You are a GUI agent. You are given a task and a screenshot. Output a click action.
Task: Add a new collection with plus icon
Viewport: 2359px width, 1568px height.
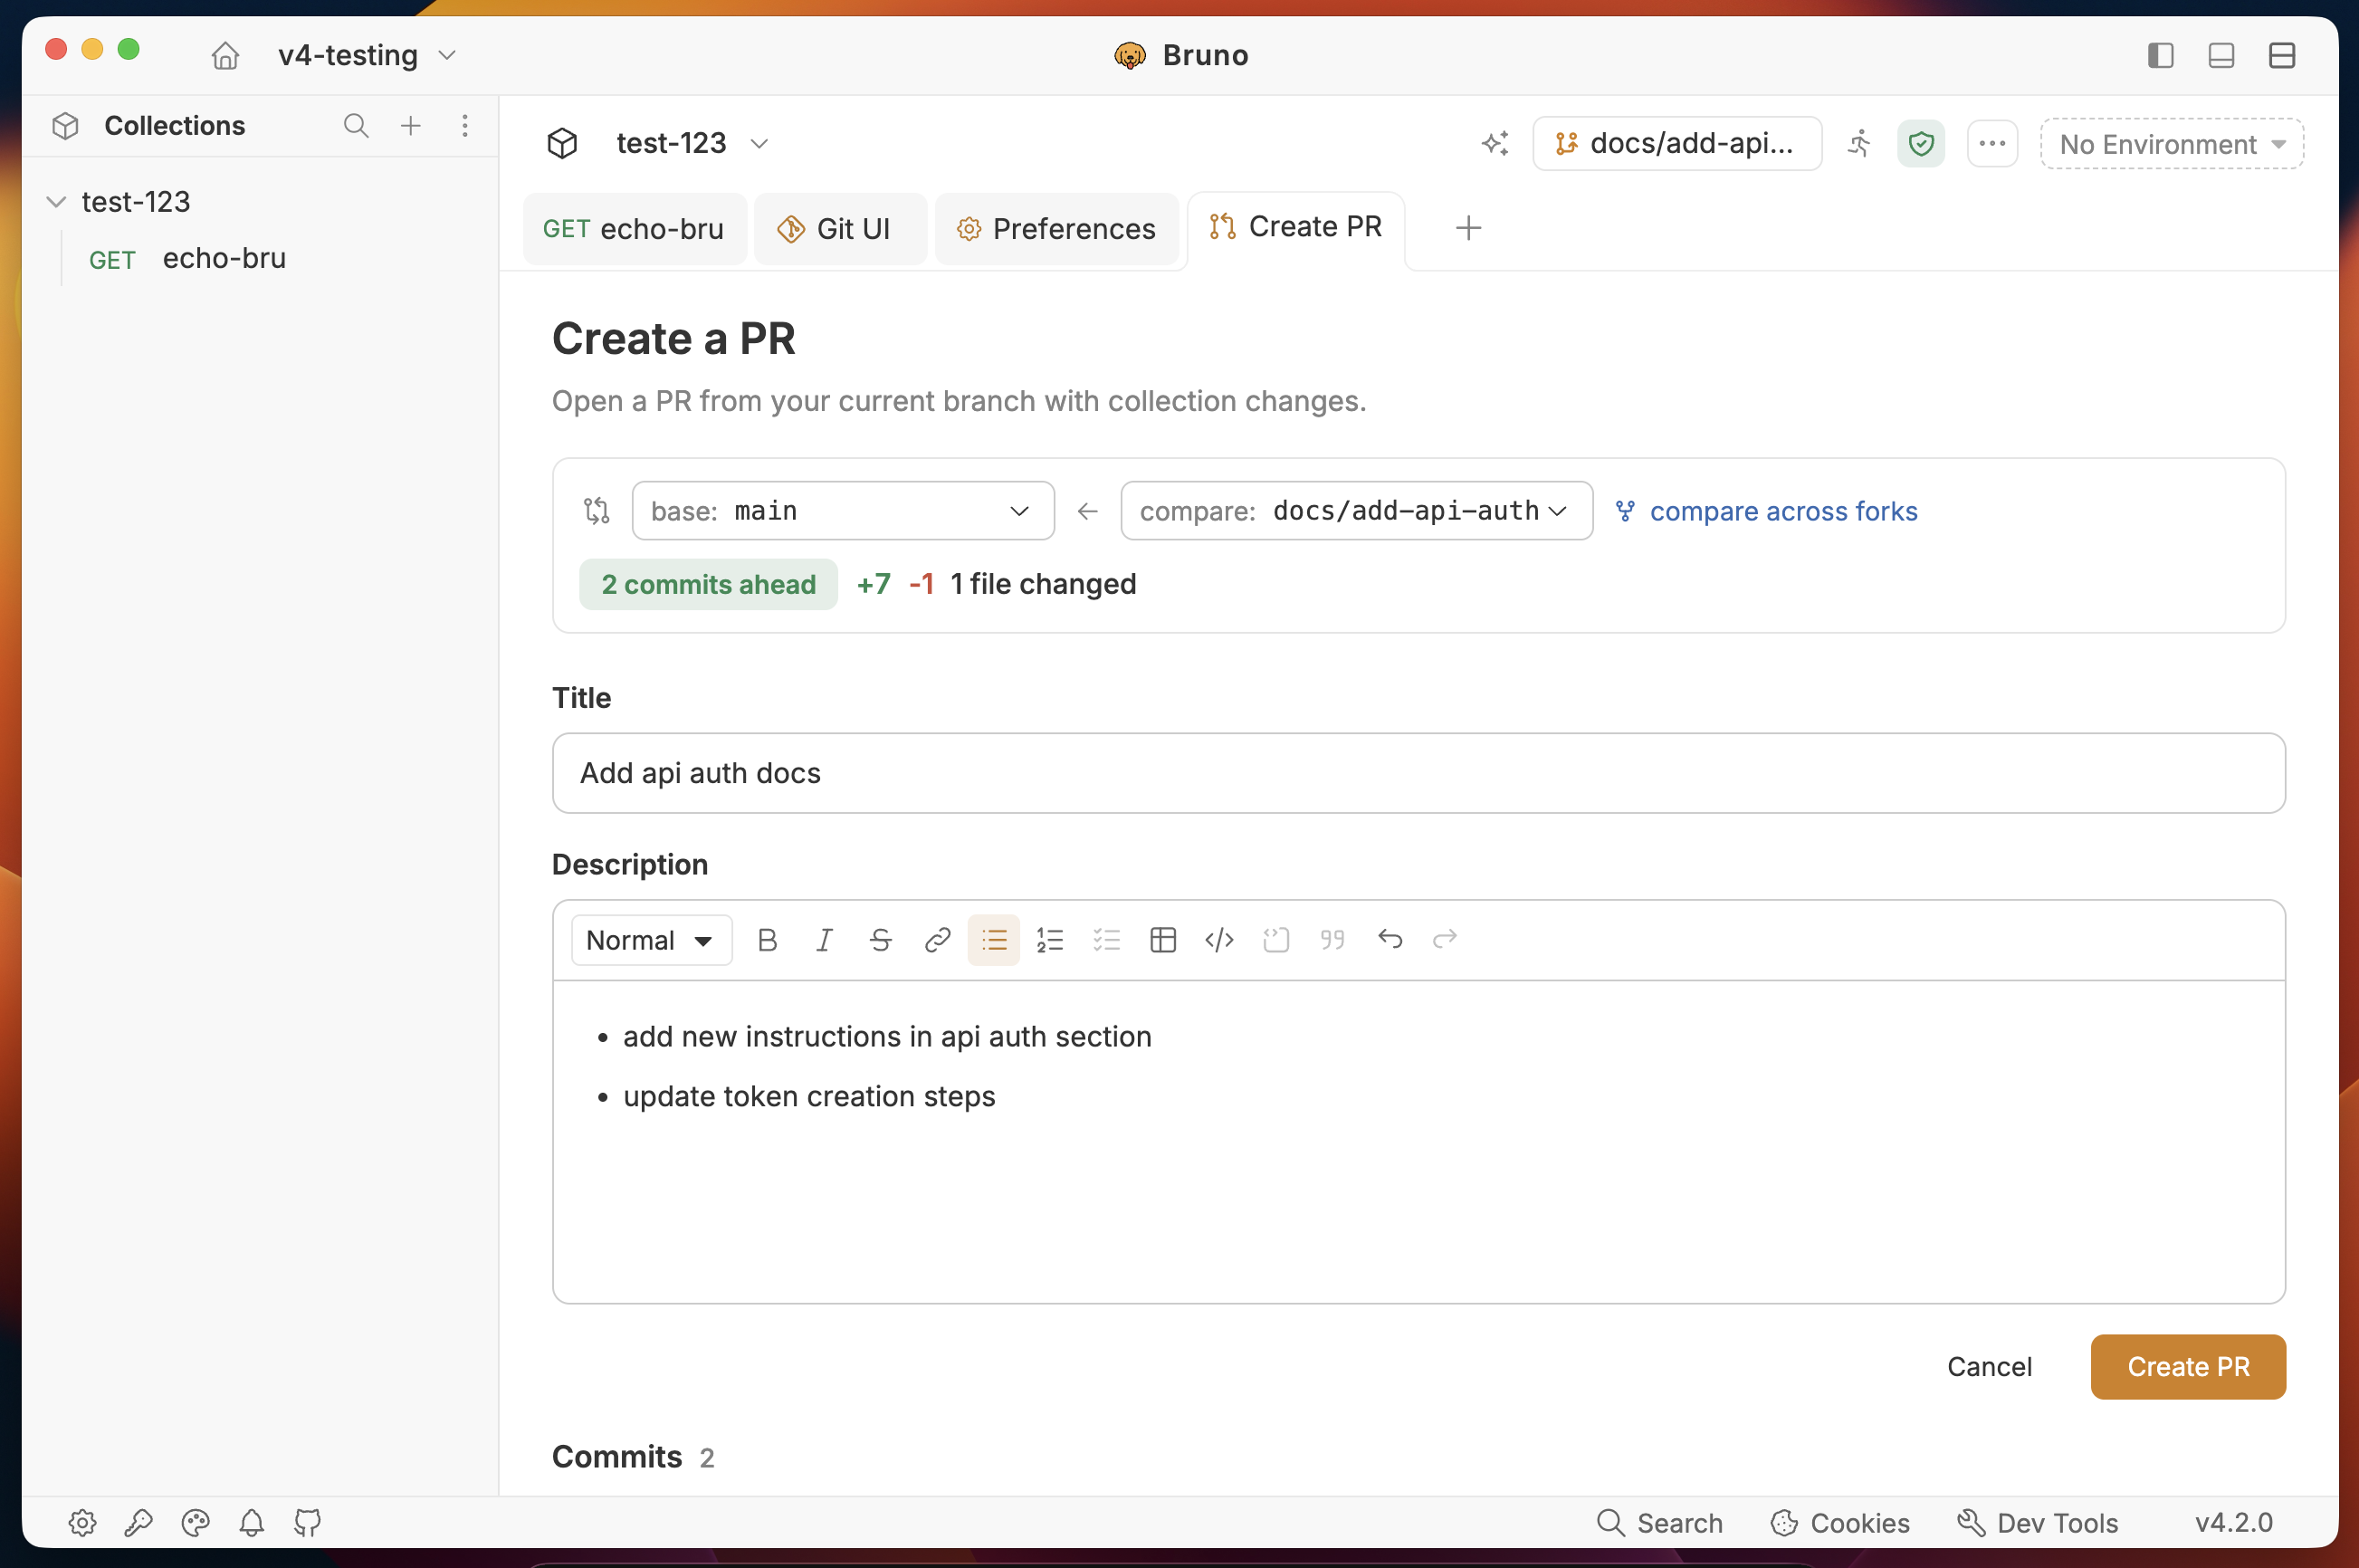(411, 126)
